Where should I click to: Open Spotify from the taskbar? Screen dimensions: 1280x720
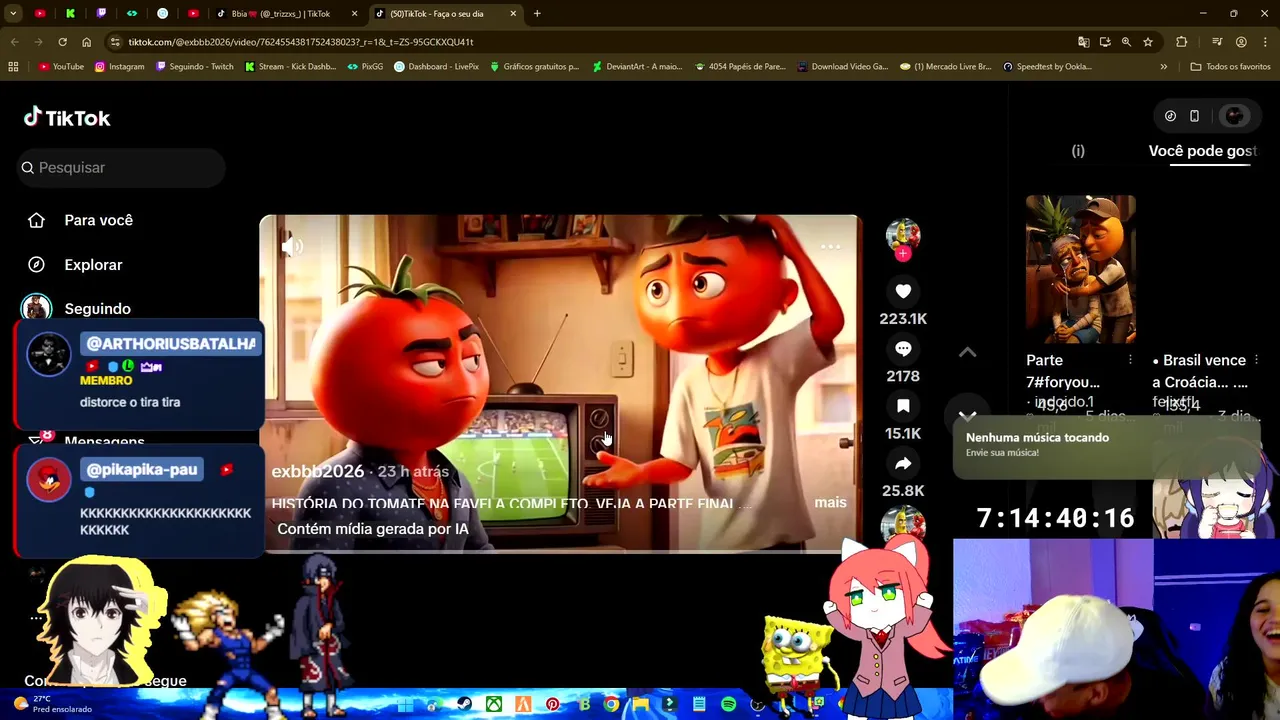[728, 704]
